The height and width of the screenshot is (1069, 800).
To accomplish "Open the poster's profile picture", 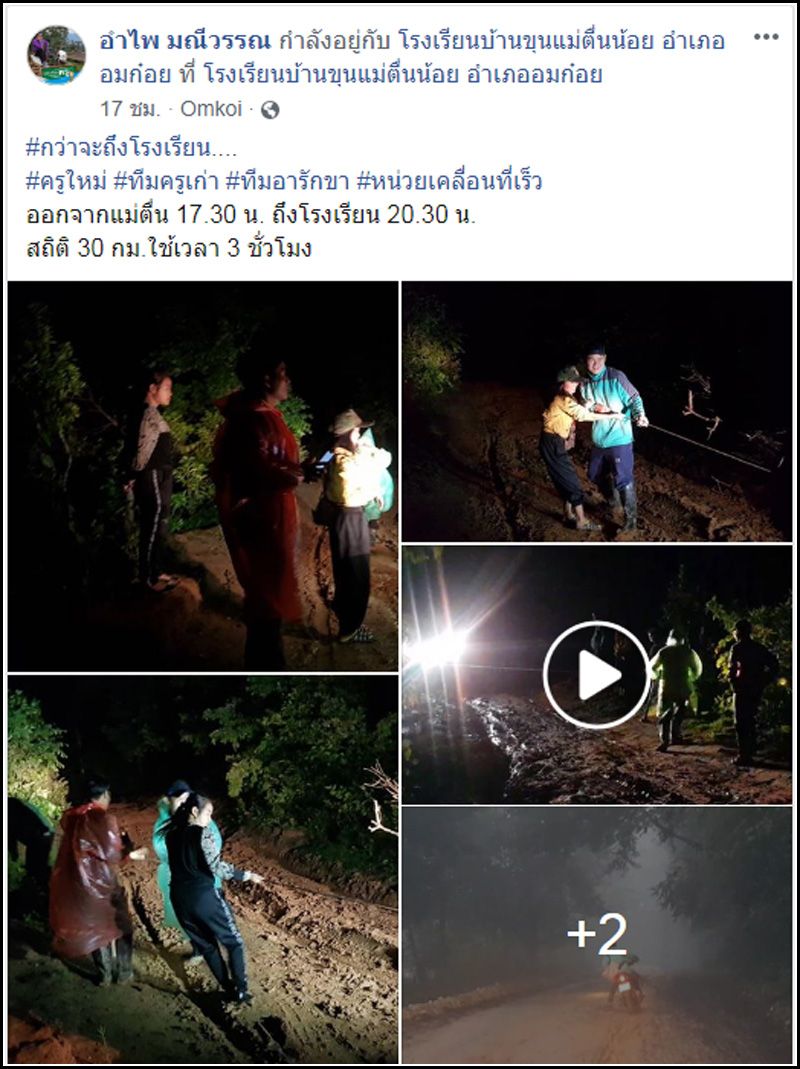I will pos(56,55).
